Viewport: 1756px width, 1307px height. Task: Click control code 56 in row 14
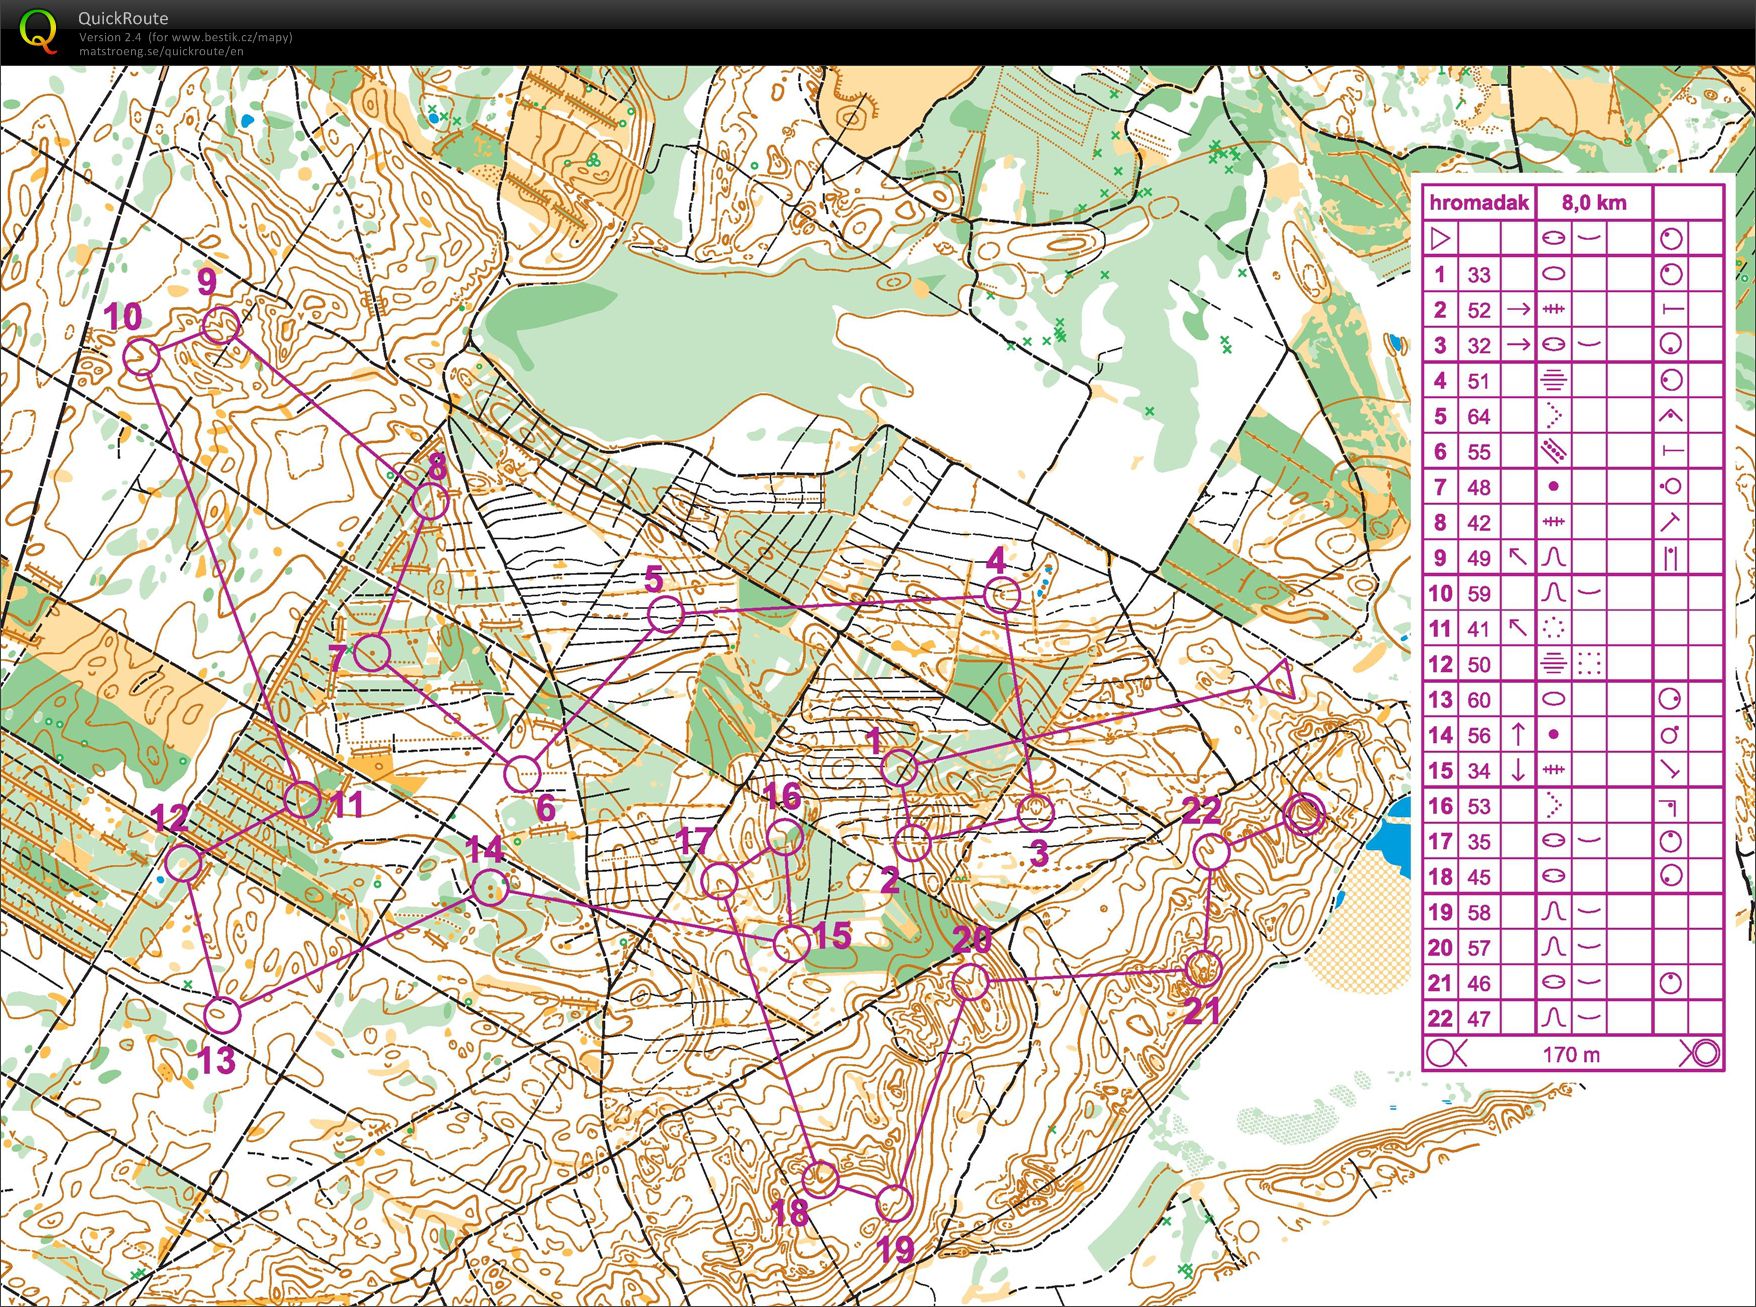(1479, 736)
